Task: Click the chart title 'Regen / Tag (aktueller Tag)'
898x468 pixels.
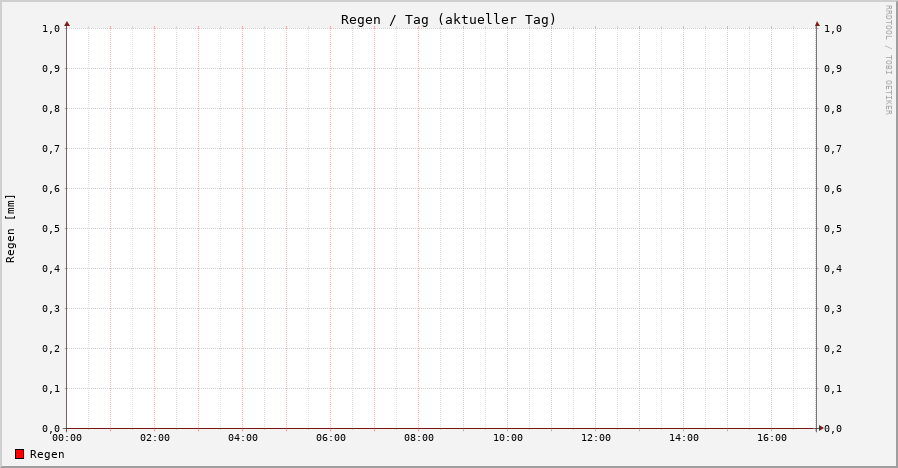Action: click(448, 19)
